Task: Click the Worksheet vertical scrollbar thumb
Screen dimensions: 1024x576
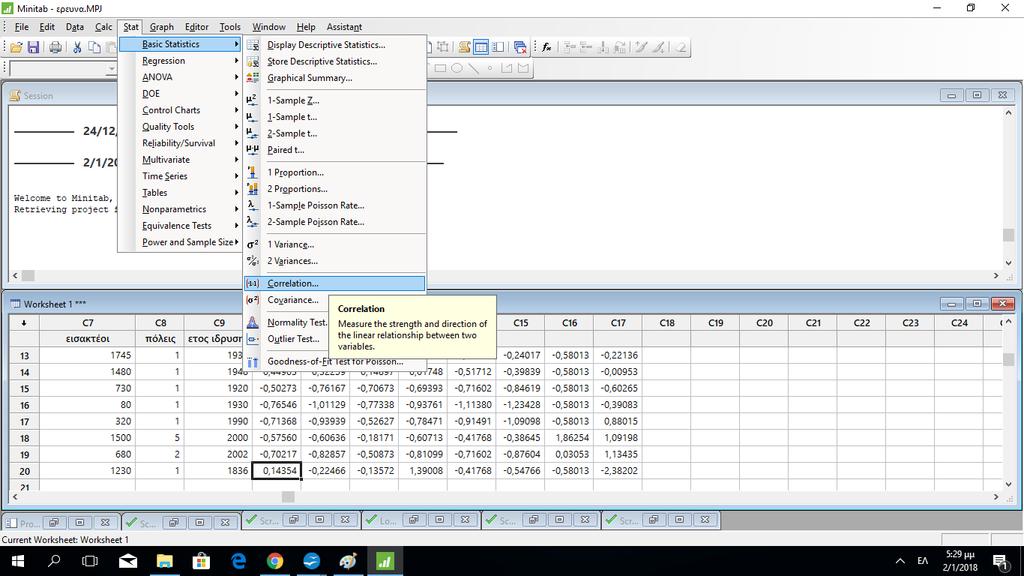Action: point(1008,360)
